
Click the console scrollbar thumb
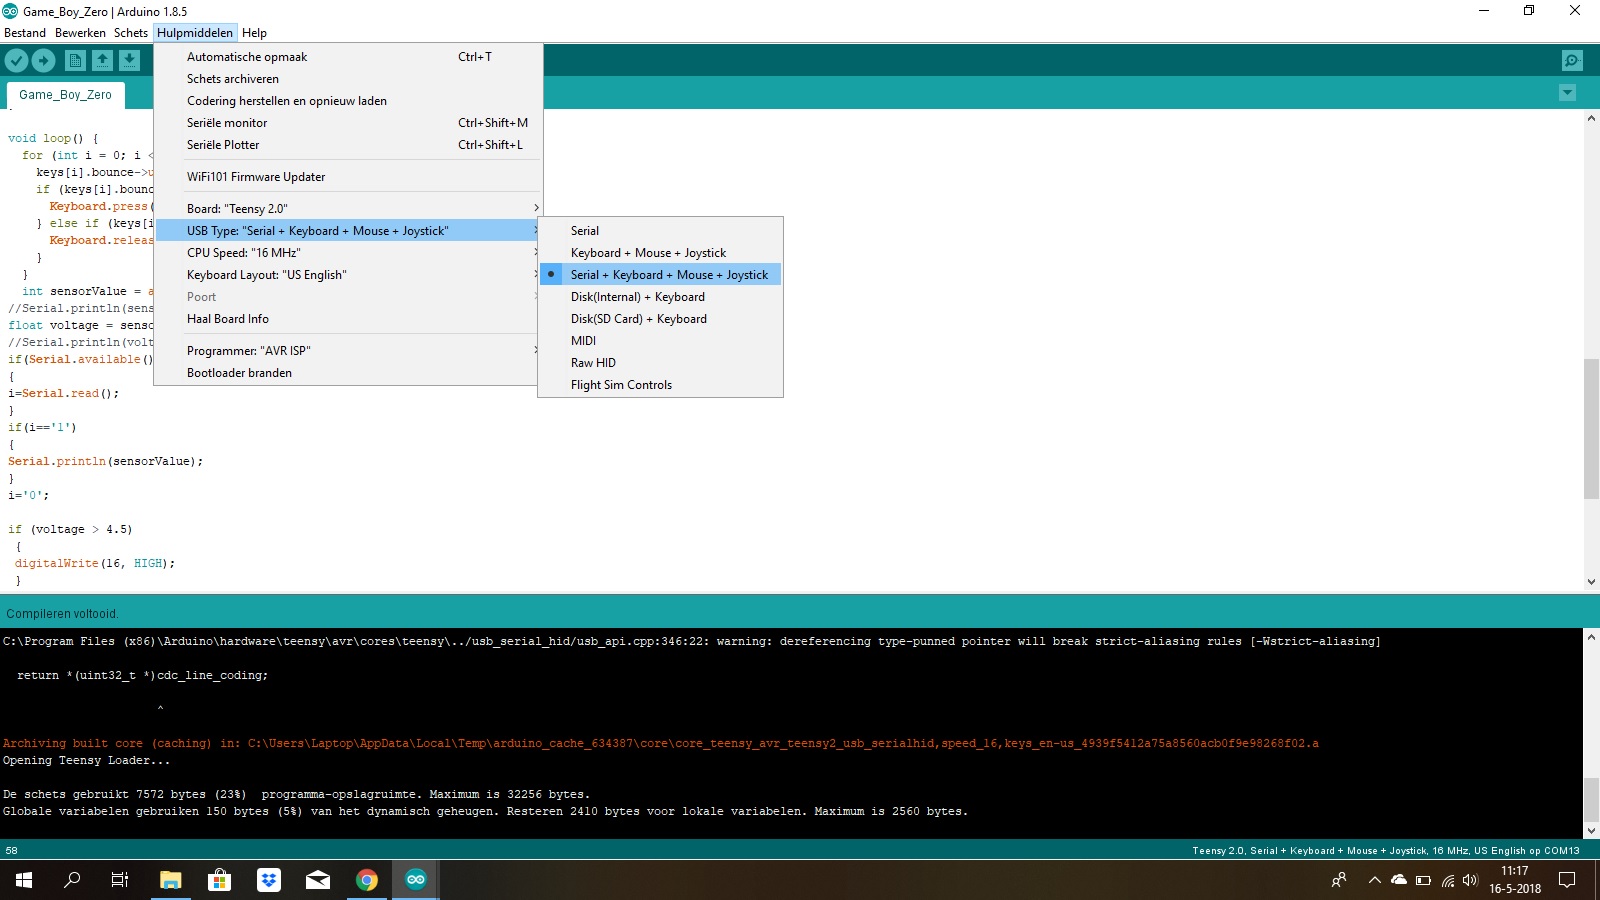[x=1591, y=799]
